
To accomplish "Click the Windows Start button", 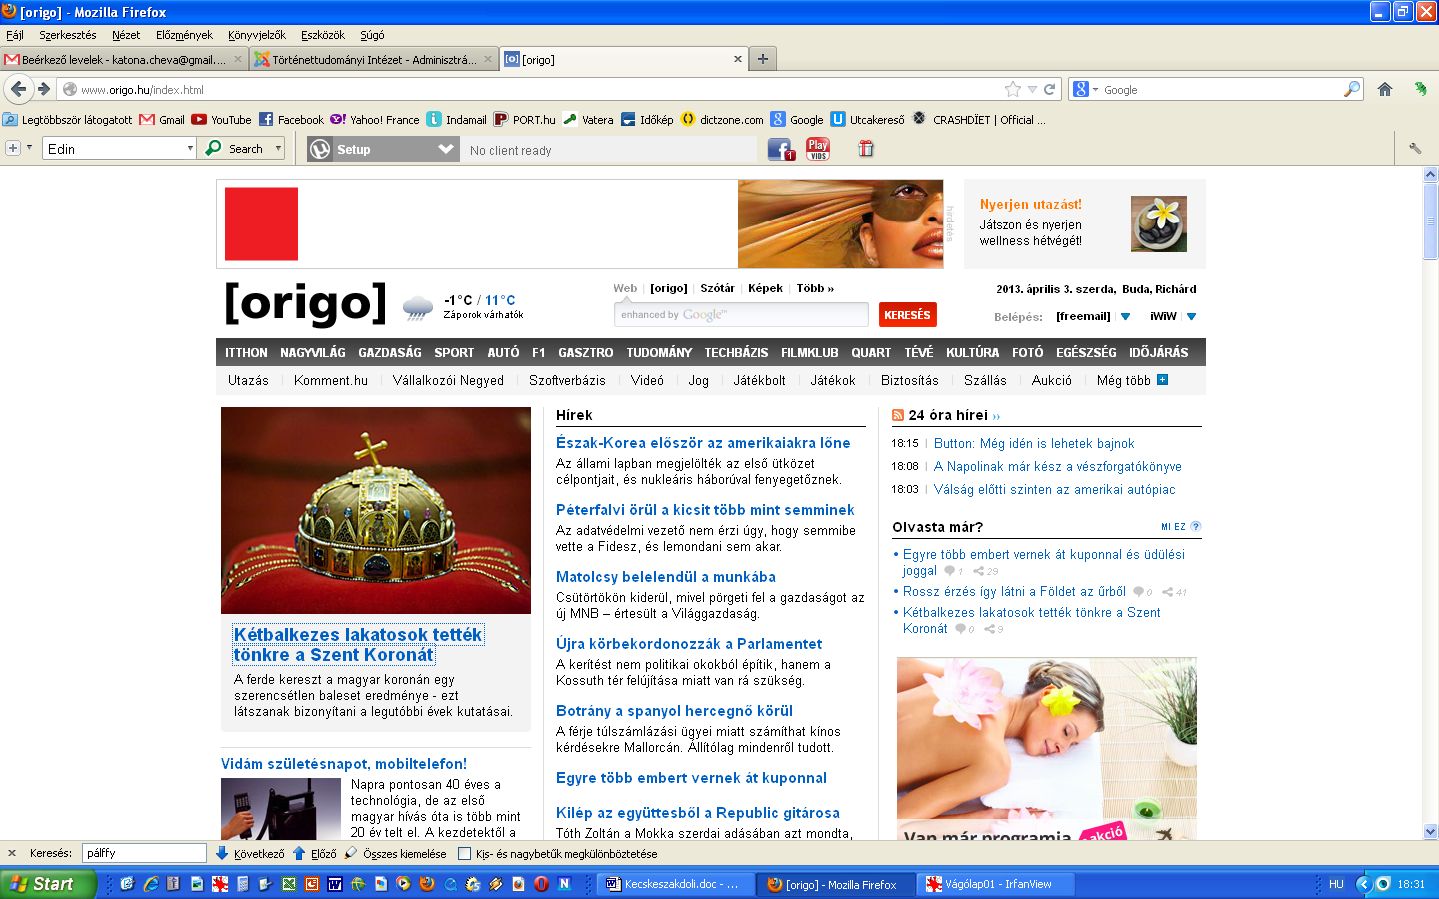I will click(48, 884).
